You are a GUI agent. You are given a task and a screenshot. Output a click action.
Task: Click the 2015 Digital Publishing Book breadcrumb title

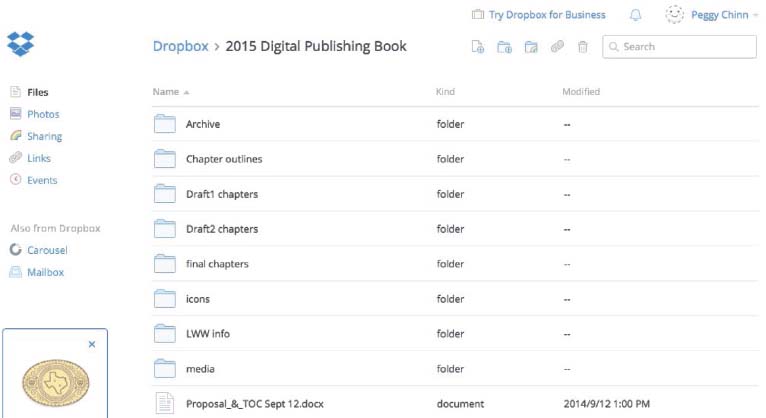(316, 46)
